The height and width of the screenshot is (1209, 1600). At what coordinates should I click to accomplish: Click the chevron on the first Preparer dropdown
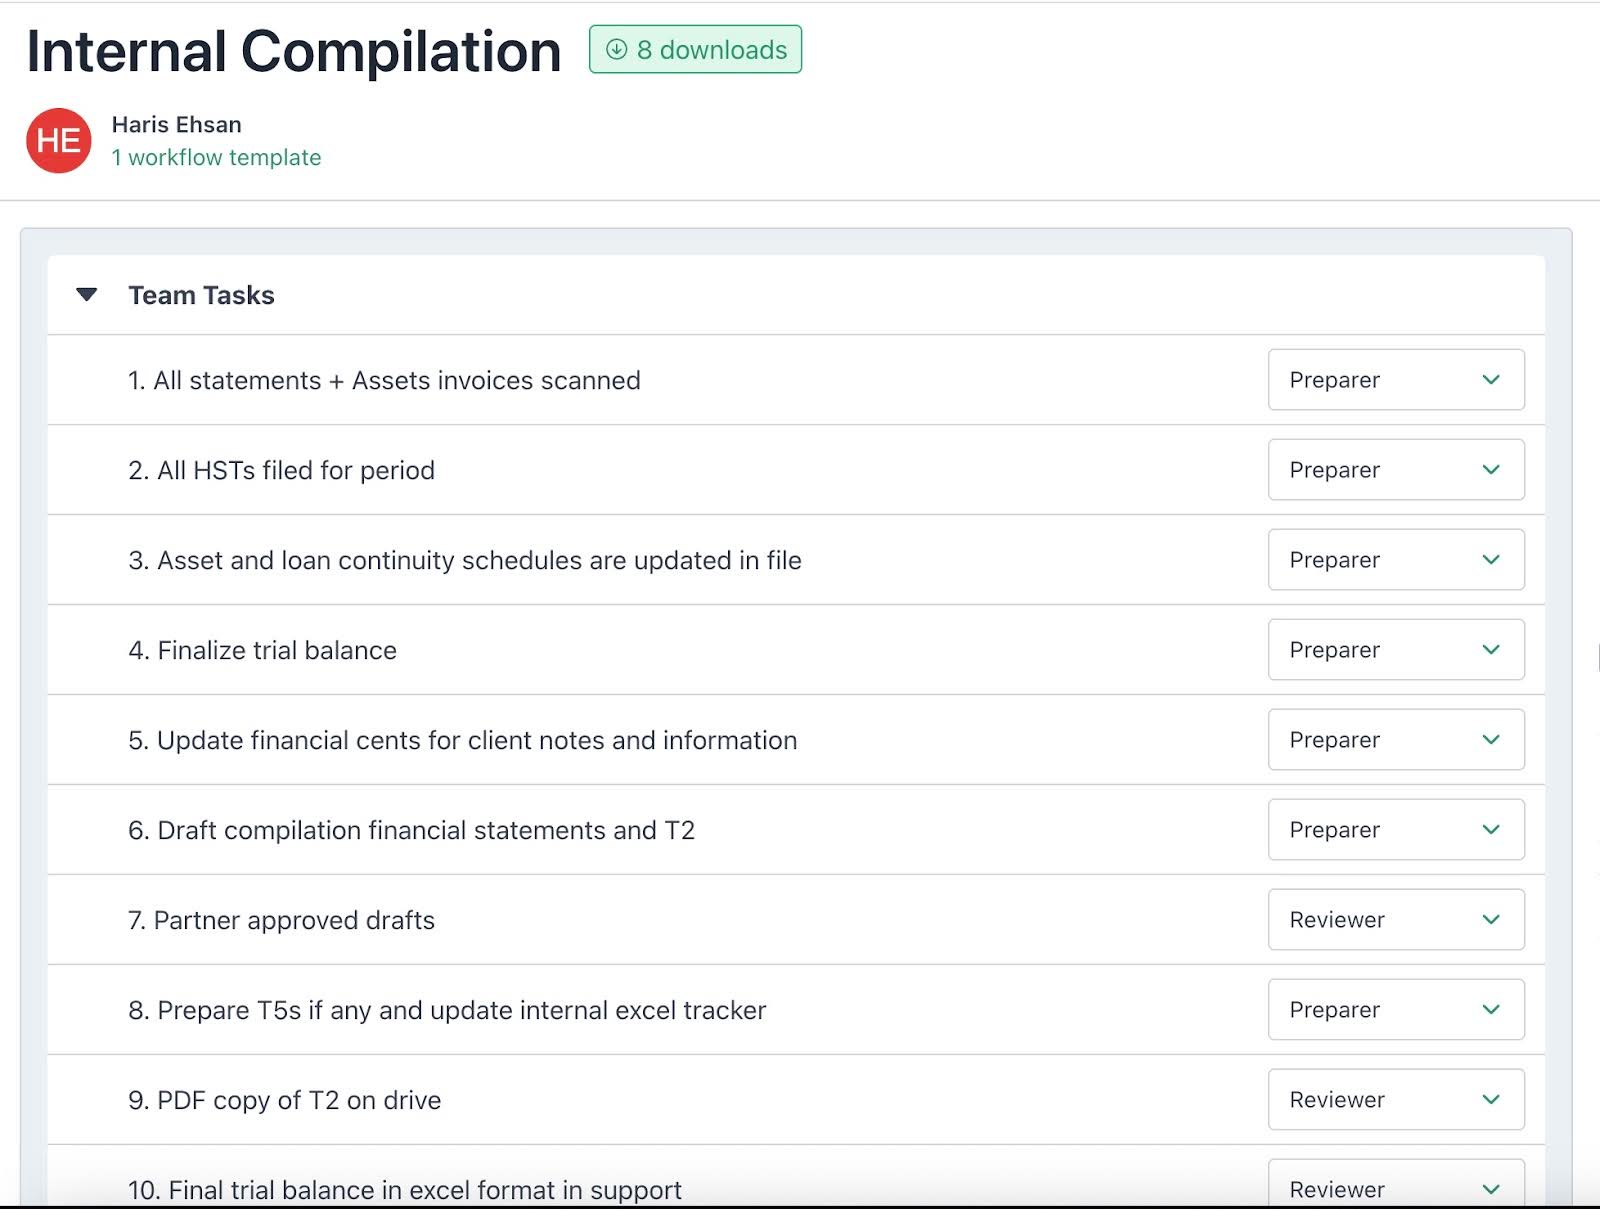click(1490, 380)
